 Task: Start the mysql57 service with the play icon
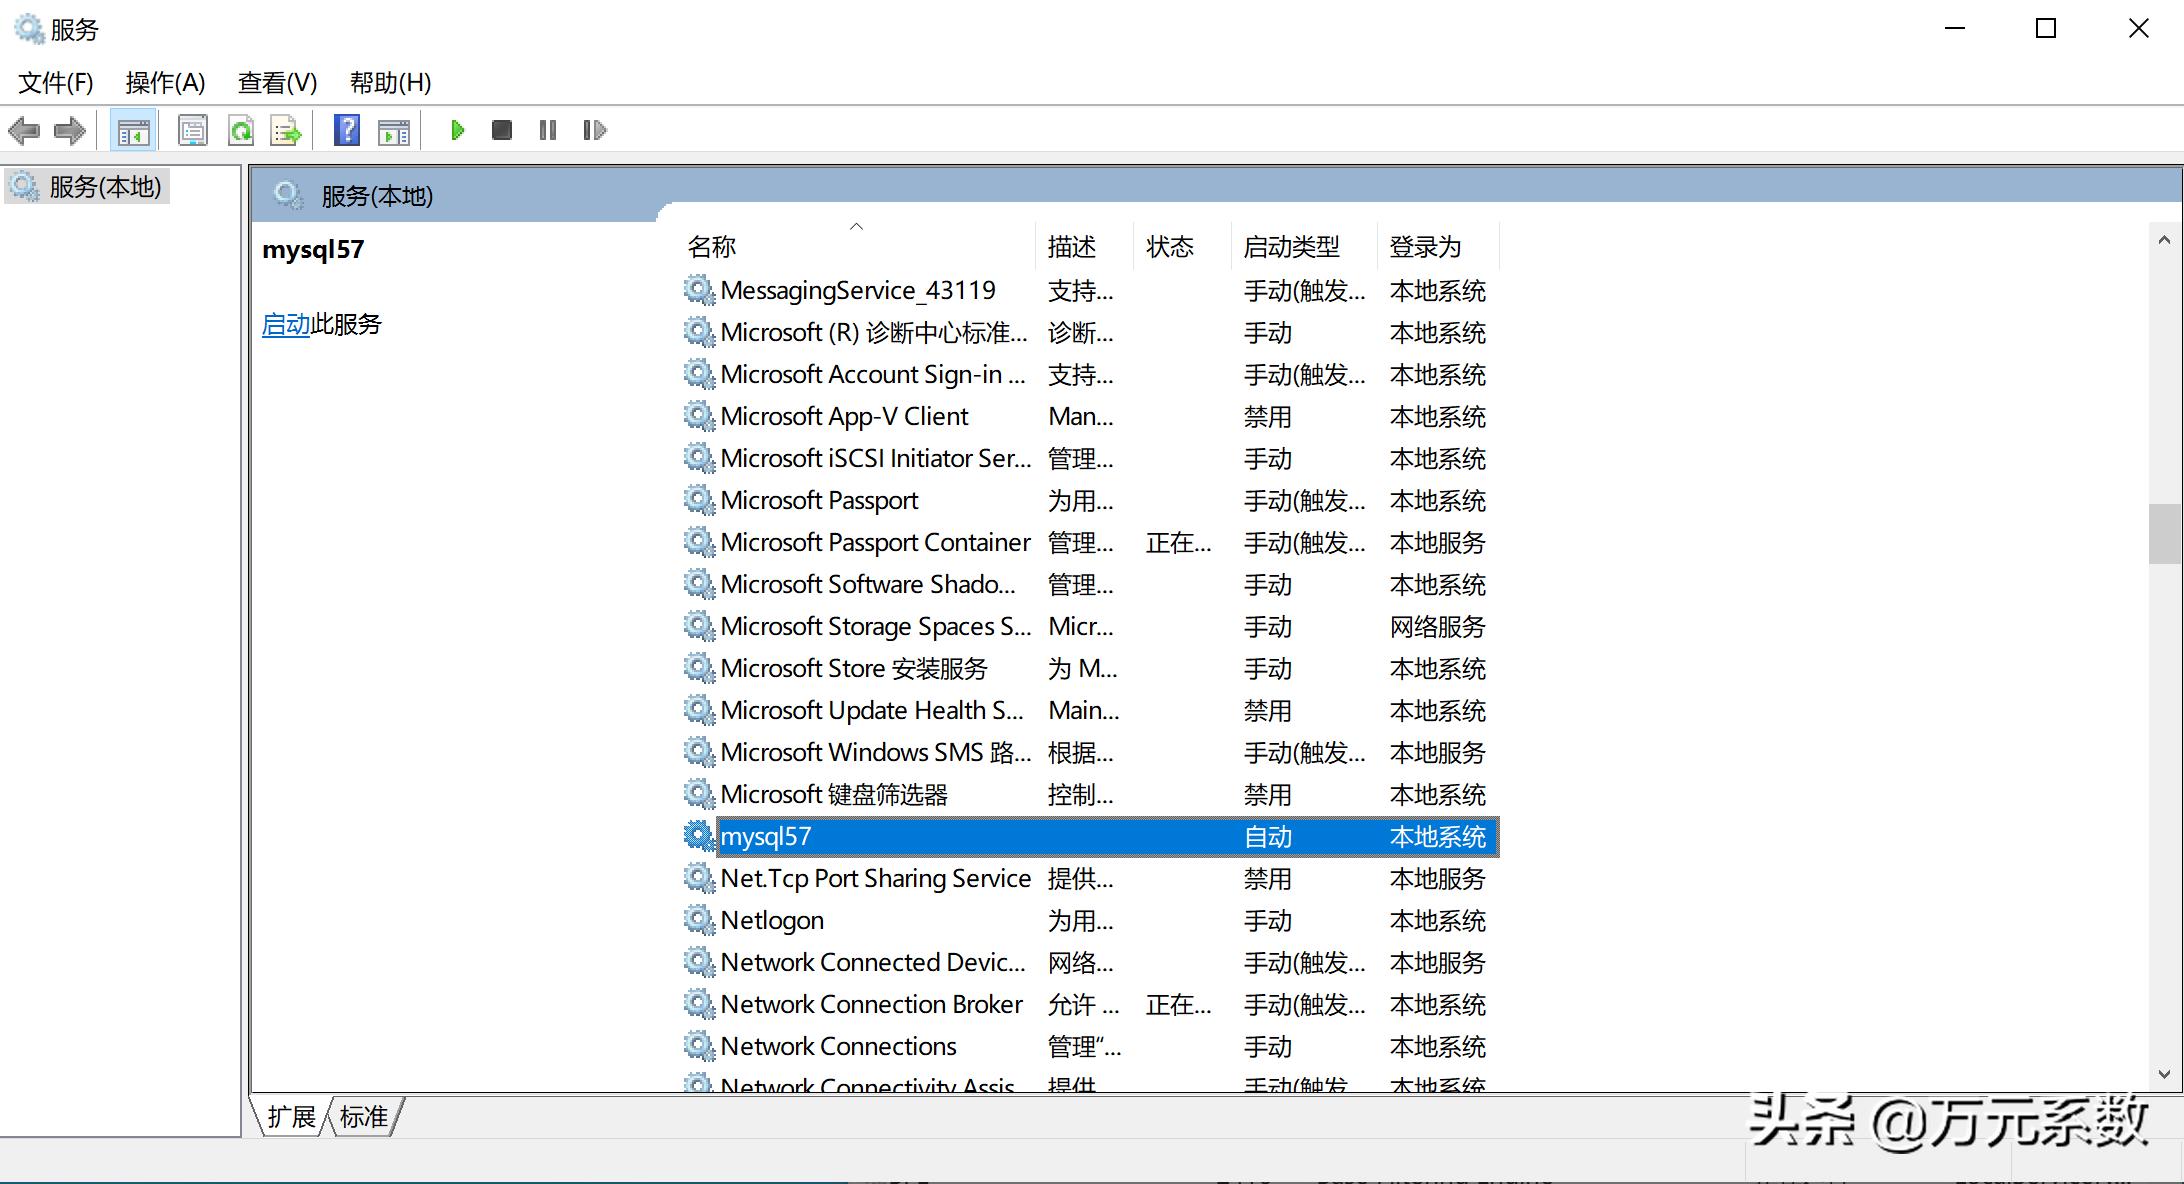click(x=457, y=130)
